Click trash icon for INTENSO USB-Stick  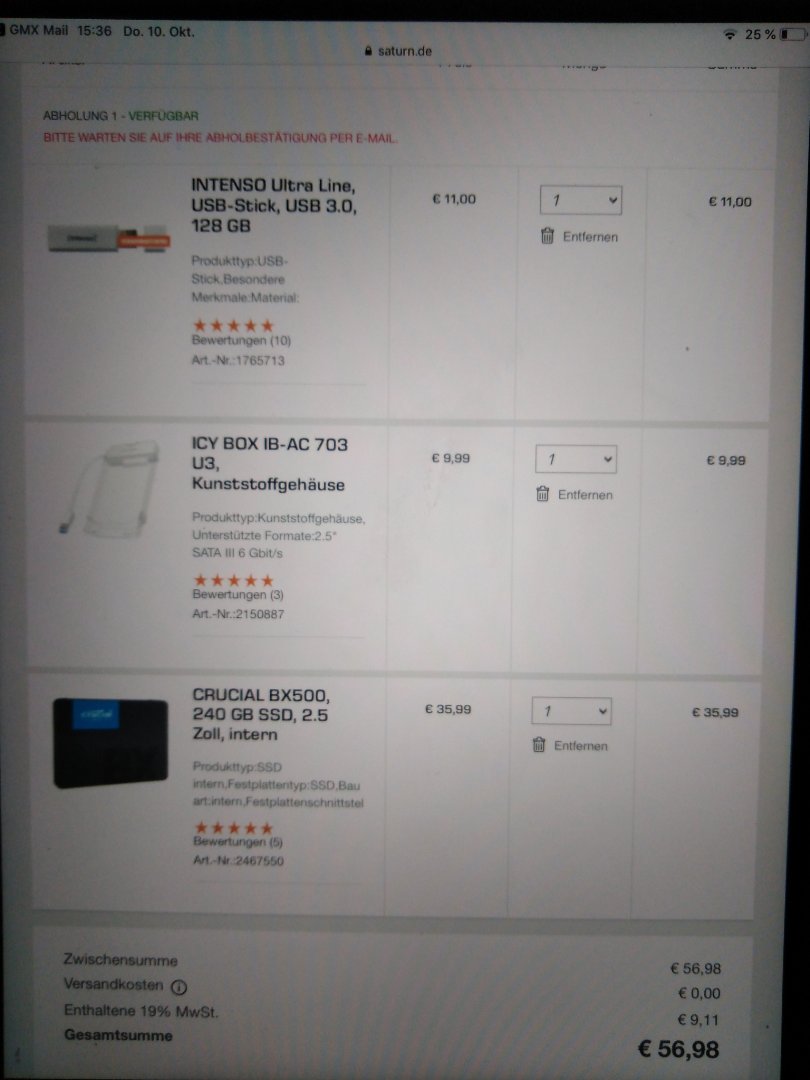(548, 236)
